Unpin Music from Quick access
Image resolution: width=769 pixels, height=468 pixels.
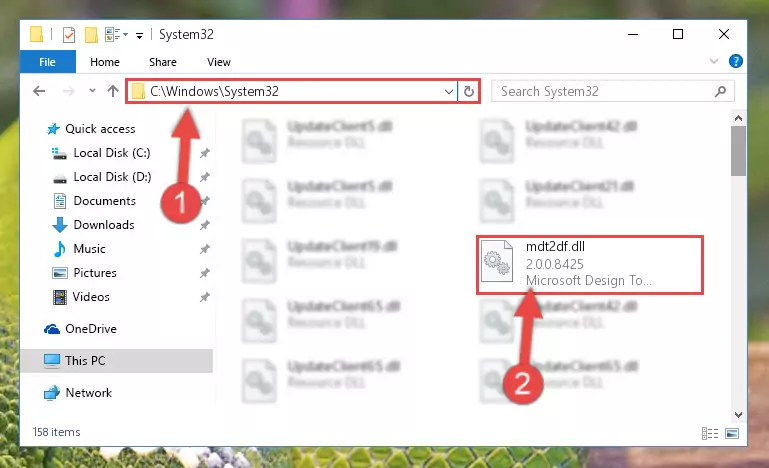[205, 249]
